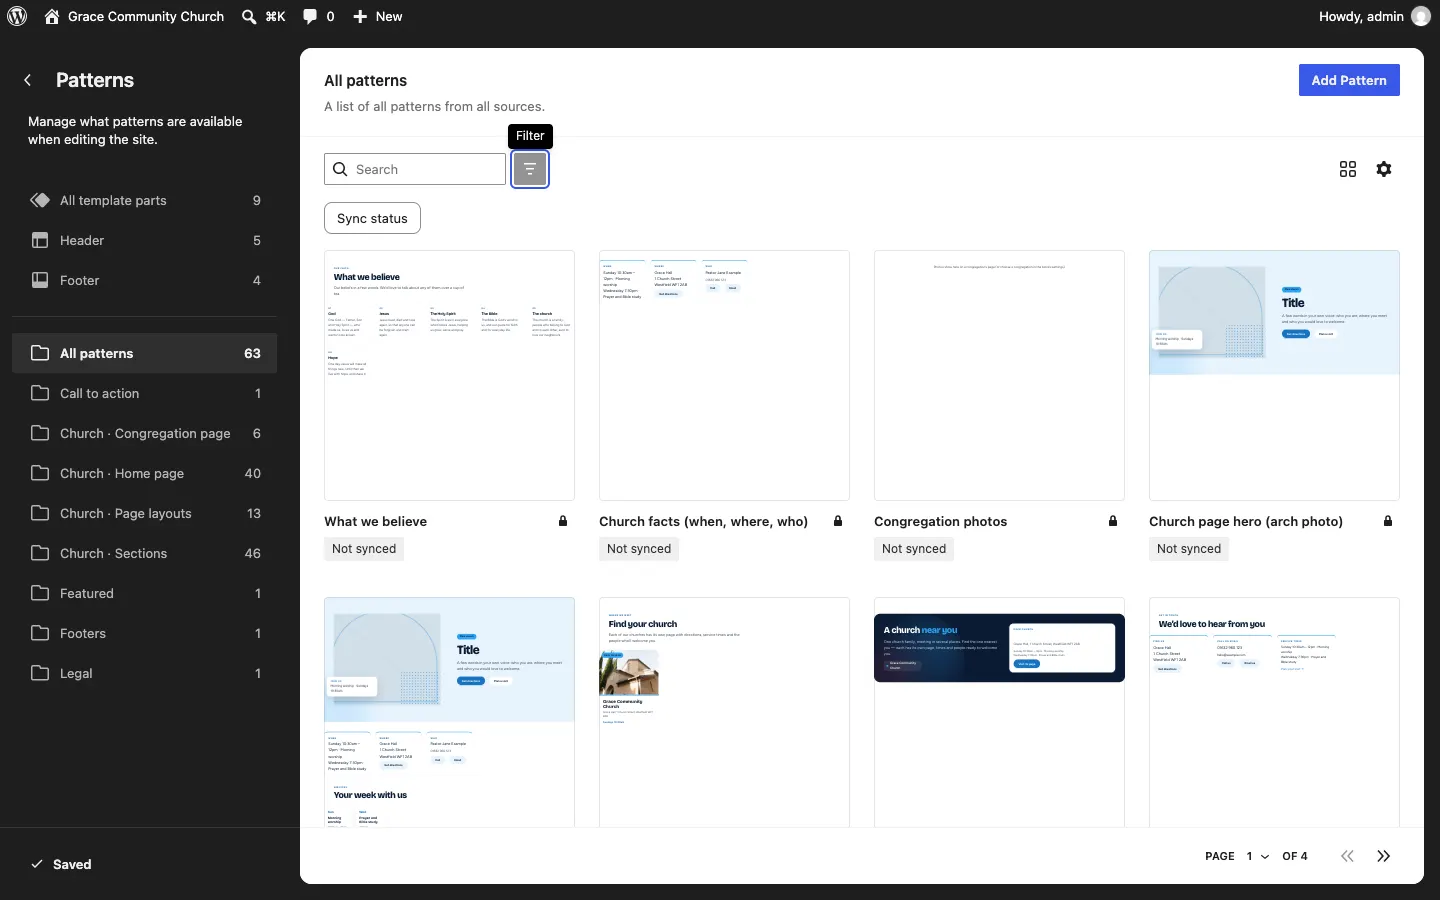Open Church facts (when, where, who) thumbnail
The image size is (1440, 900).
click(724, 375)
